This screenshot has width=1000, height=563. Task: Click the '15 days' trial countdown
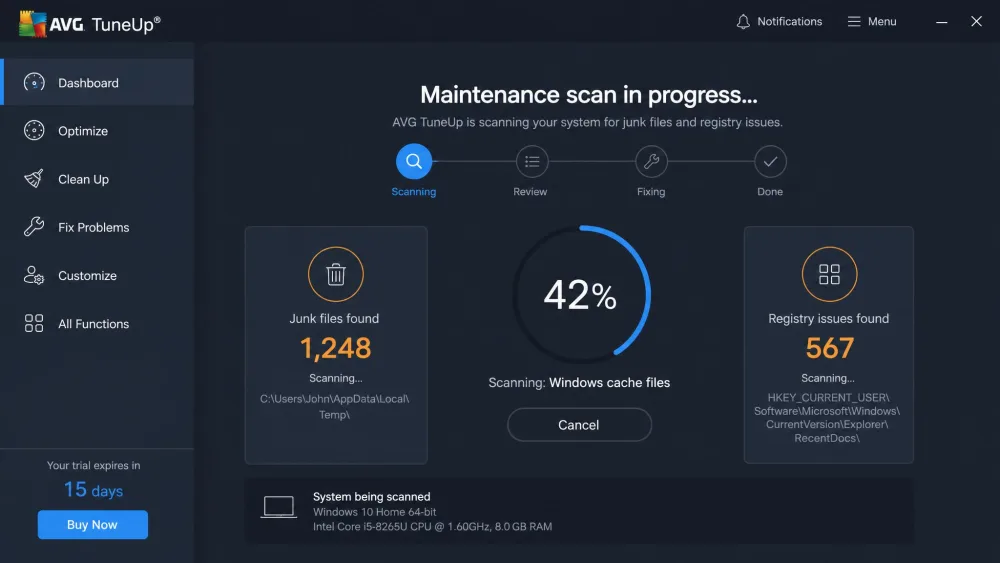93,490
